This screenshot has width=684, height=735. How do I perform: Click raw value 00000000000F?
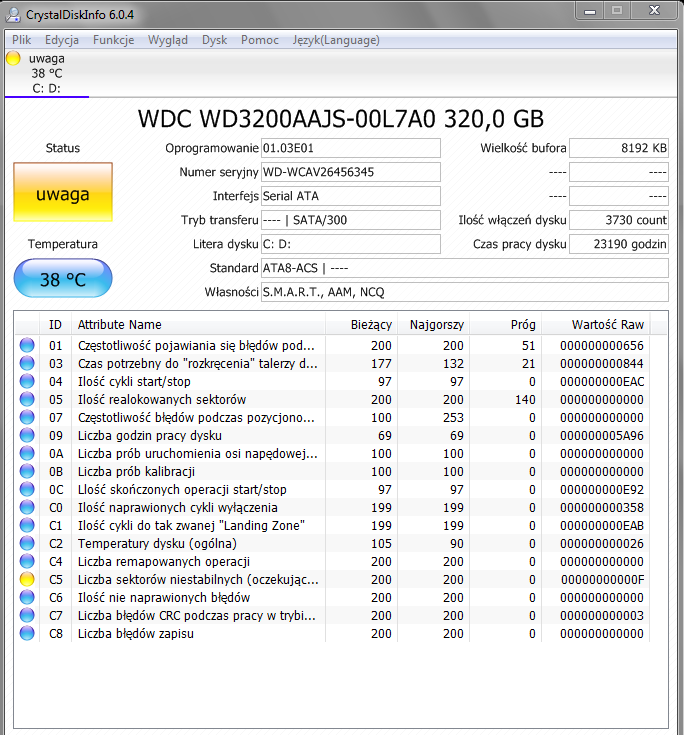pos(602,580)
